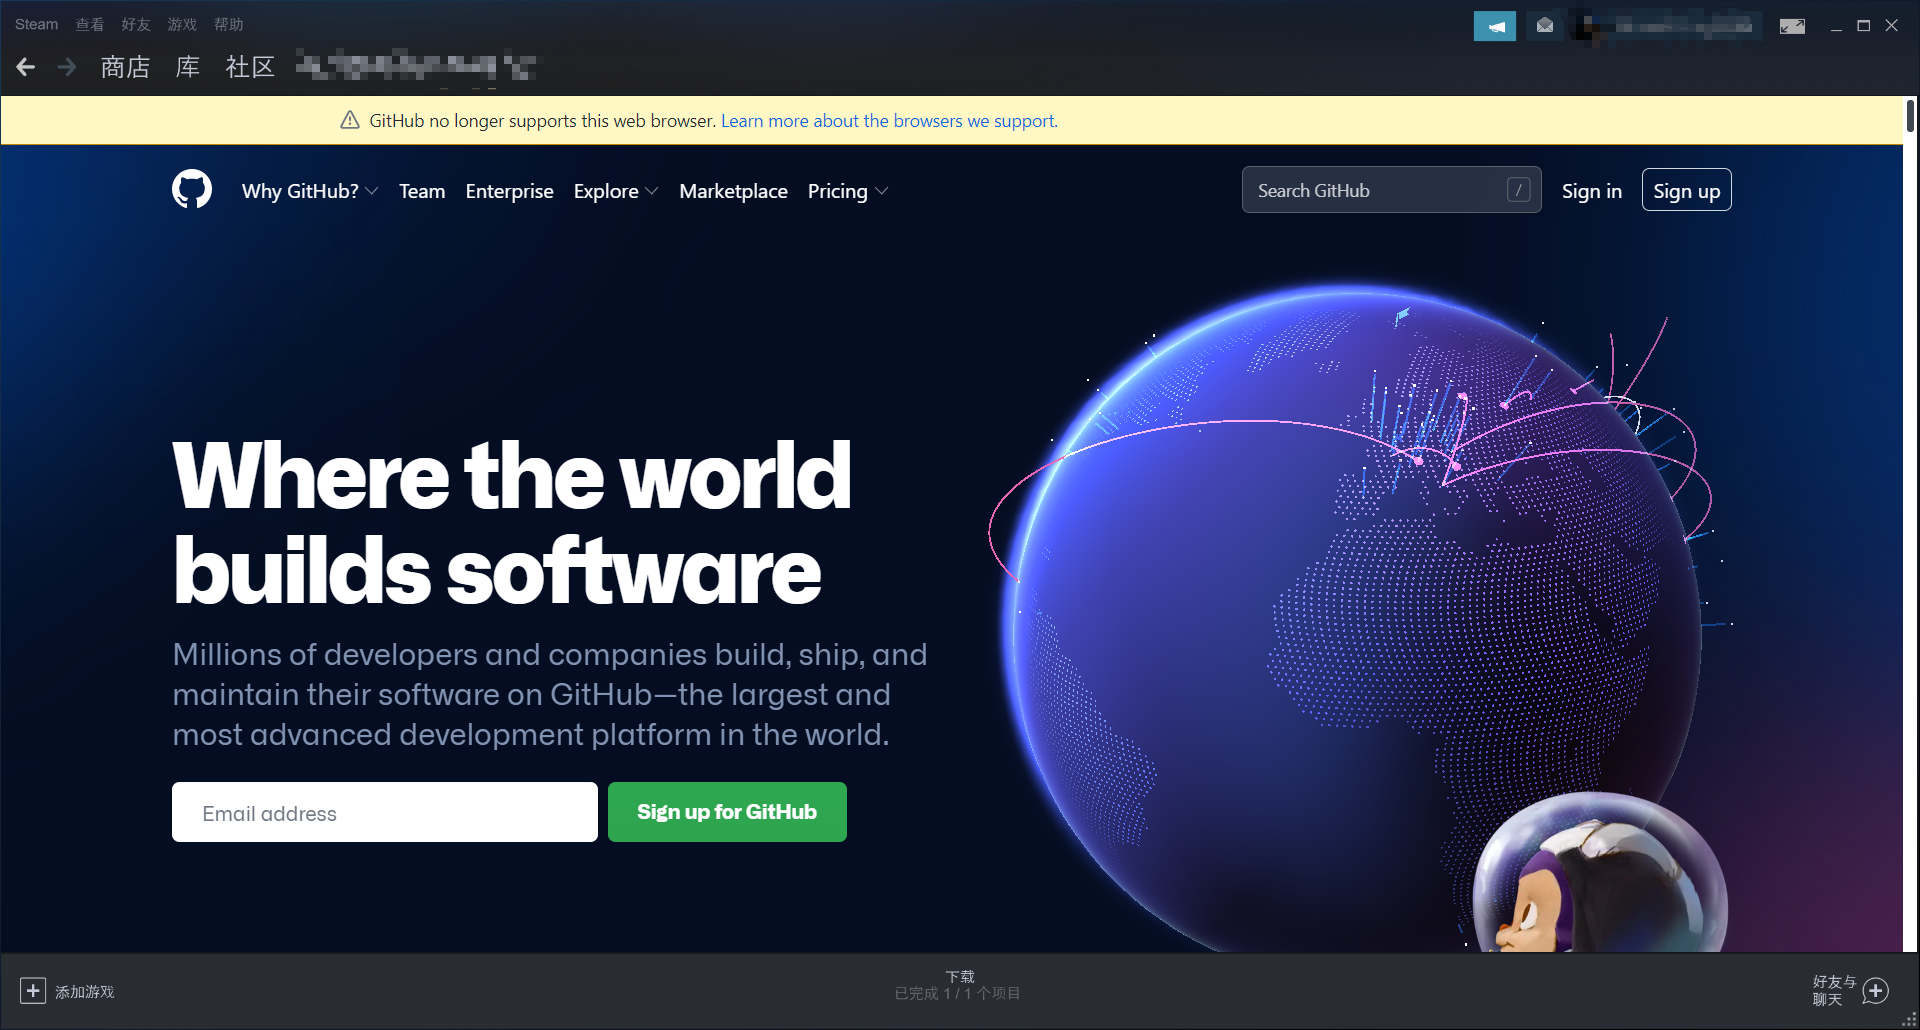Open Team page from the navbar
The height and width of the screenshot is (1030, 1920).
[x=421, y=191]
